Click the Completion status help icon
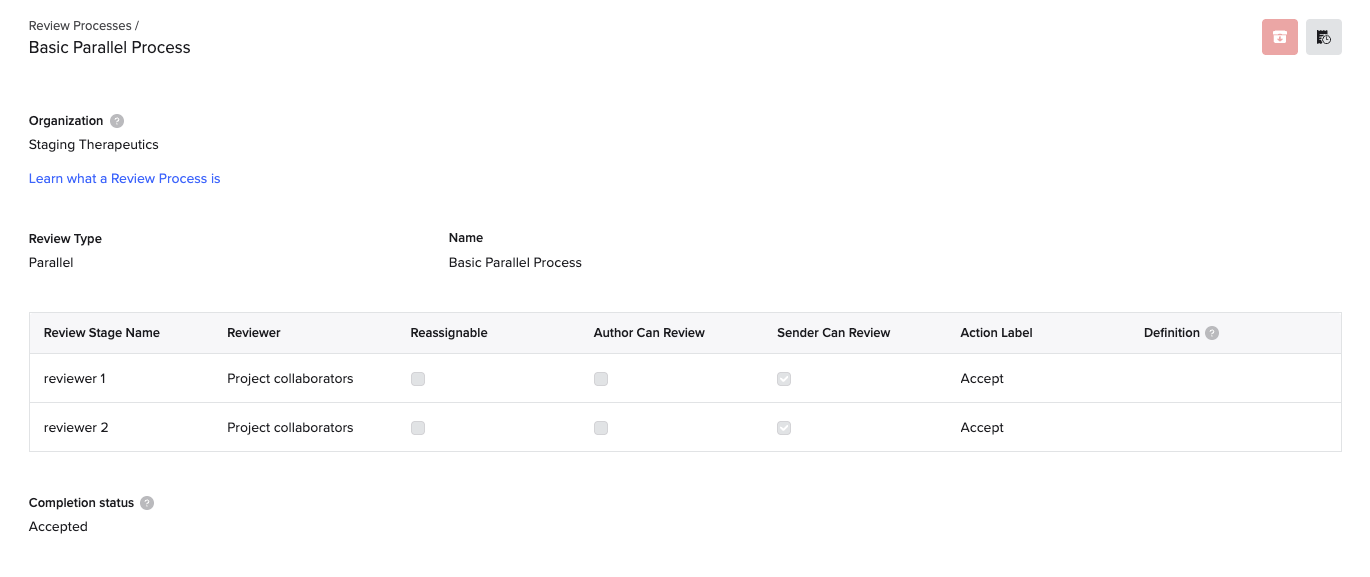This screenshot has width=1370, height=577. click(147, 503)
